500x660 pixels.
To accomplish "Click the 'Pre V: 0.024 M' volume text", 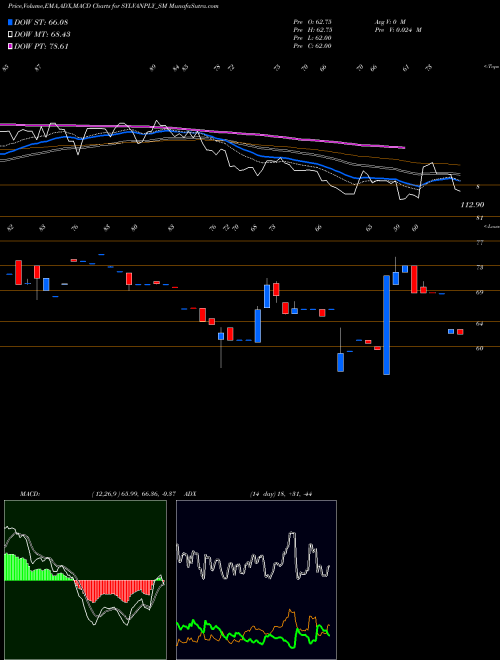I will 398,30.
